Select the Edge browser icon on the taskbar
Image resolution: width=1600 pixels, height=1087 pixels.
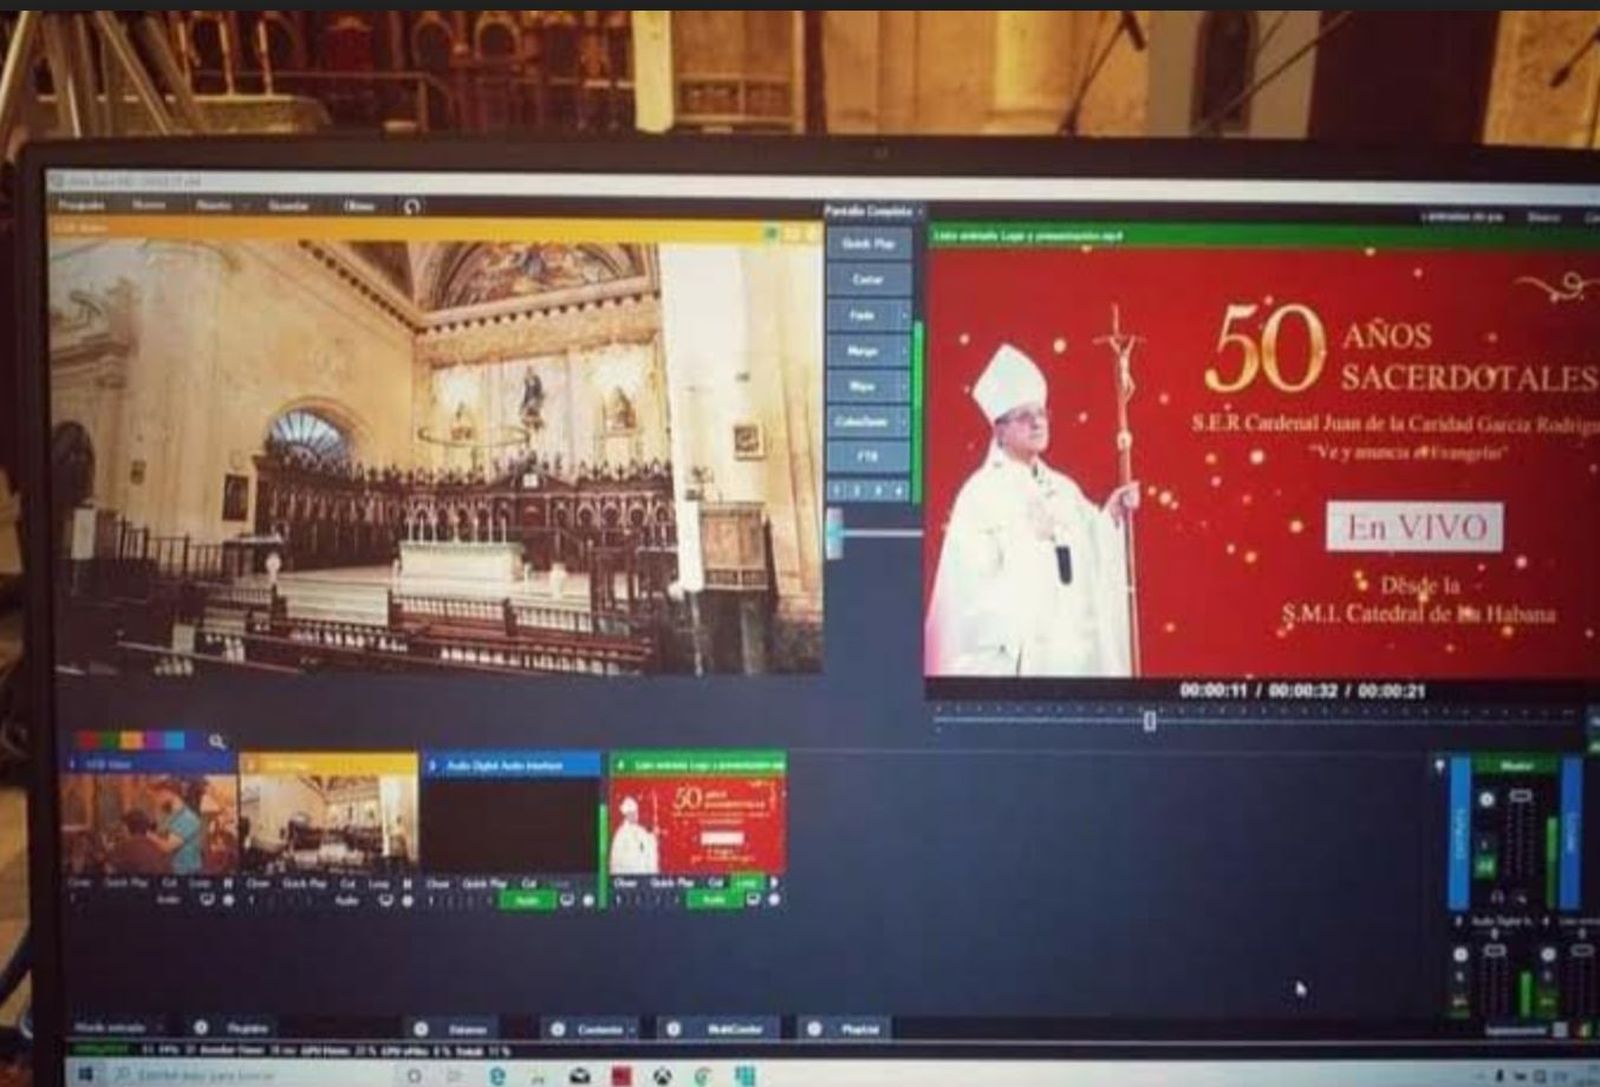pyautogui.click(x=498, y=1075)
